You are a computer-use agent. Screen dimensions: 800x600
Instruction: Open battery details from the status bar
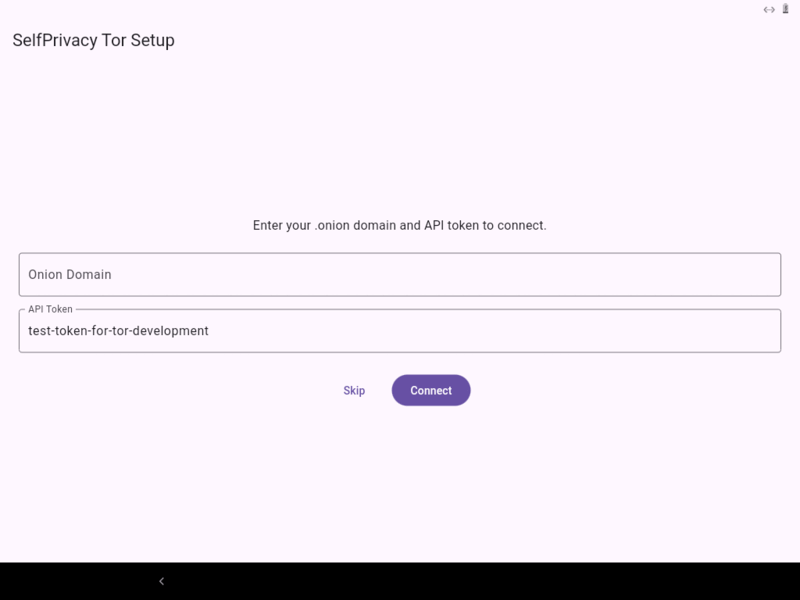click(x=786, y=9)
